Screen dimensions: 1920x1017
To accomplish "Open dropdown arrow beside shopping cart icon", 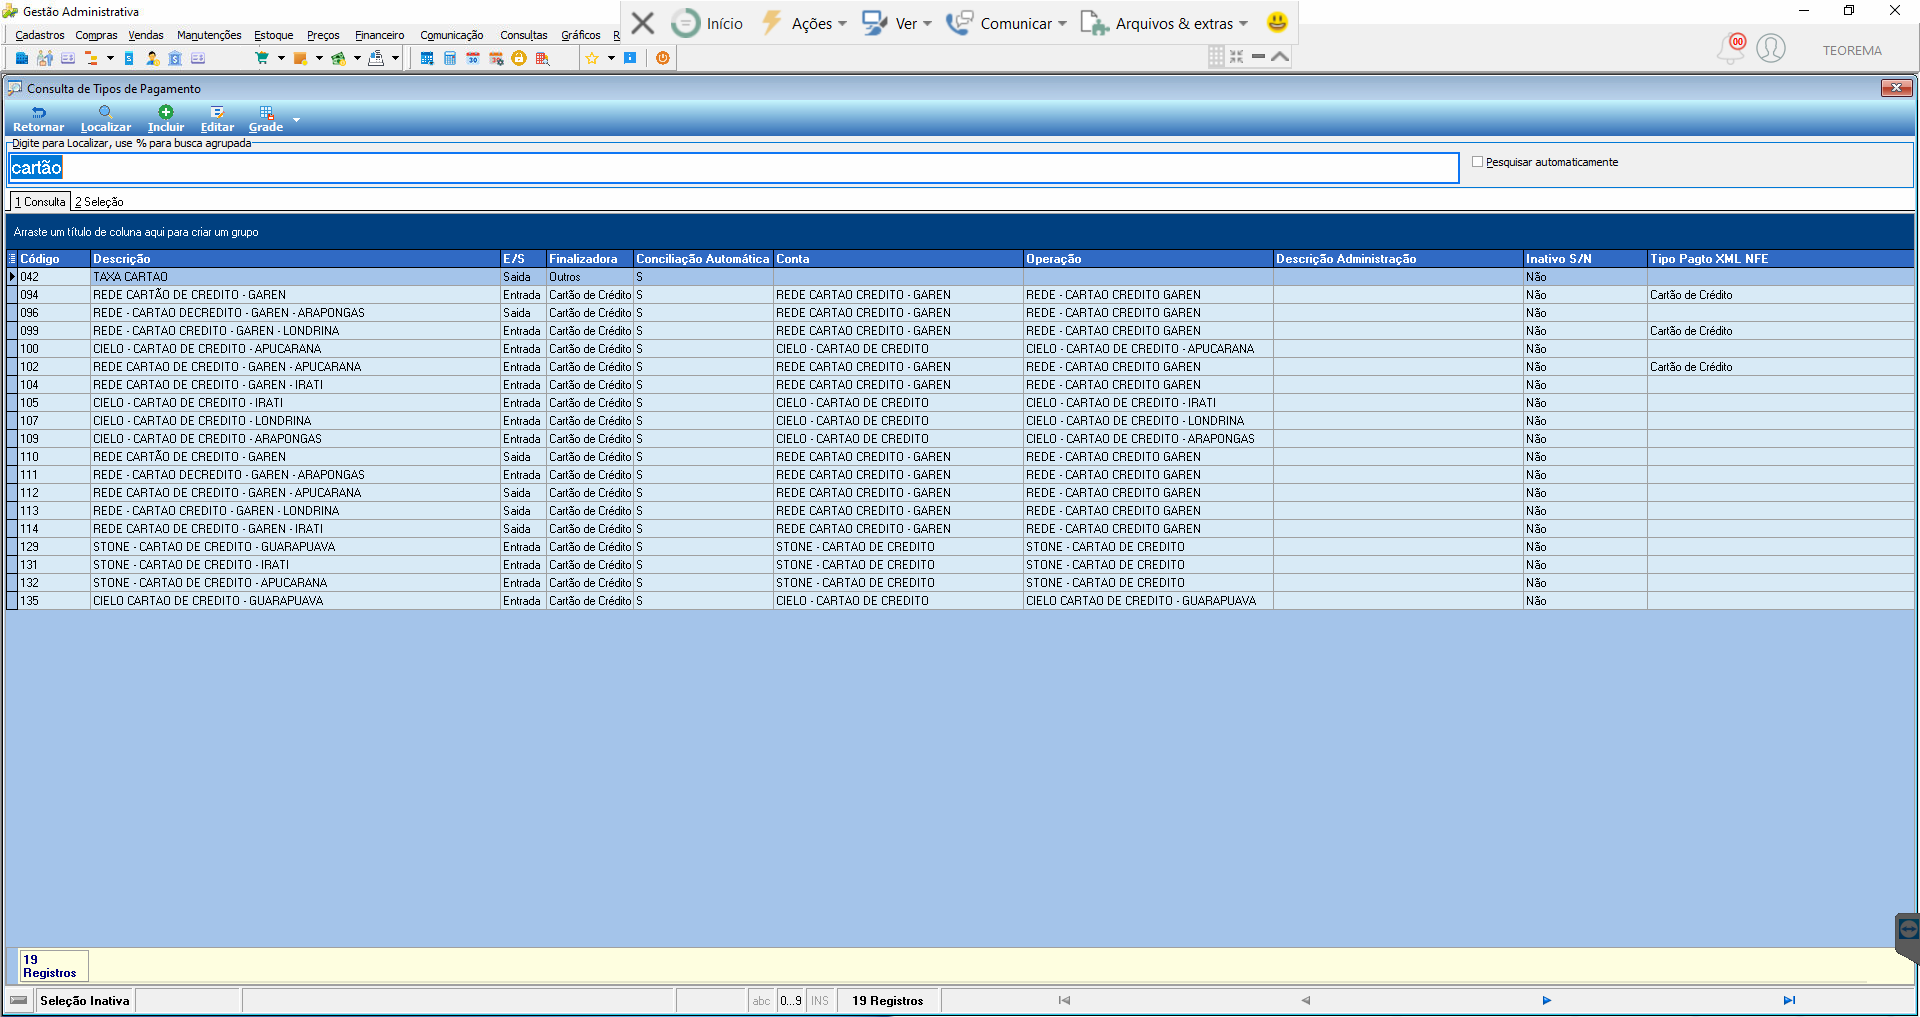I will [281, 58].
